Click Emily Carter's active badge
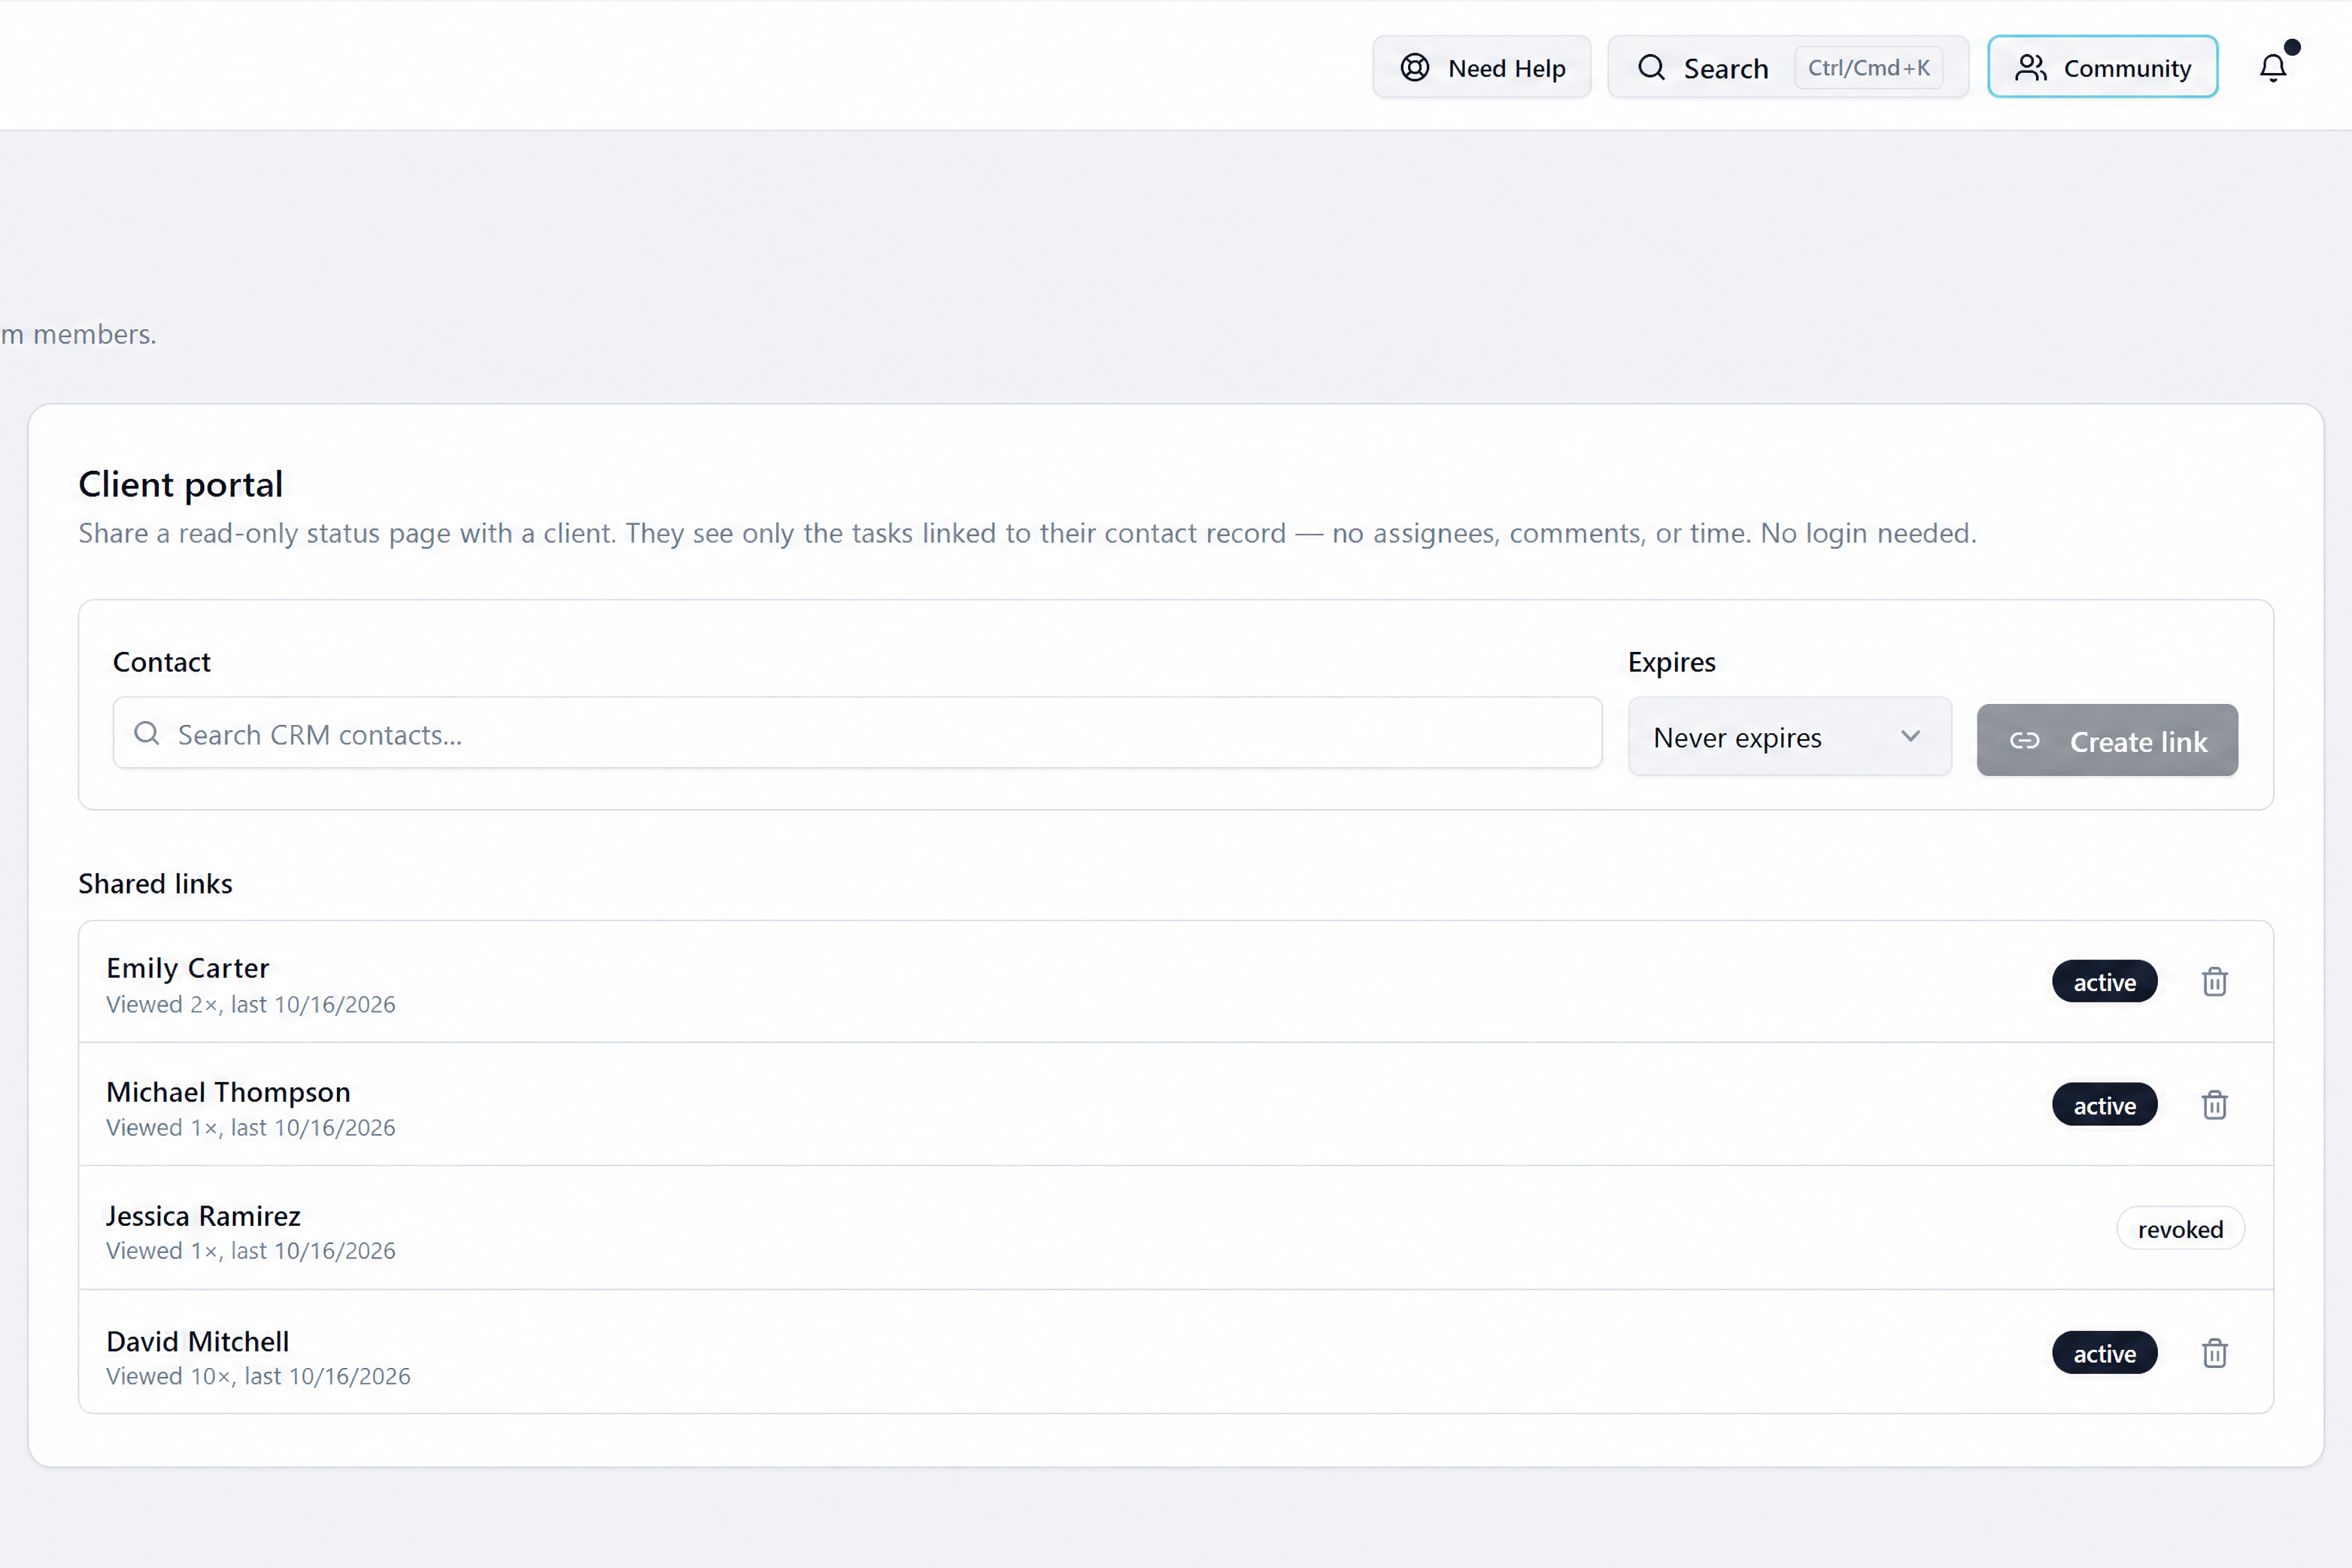Image resolution: width=2352 pixels, height=1568 pixels. [x=2104, y=981]
